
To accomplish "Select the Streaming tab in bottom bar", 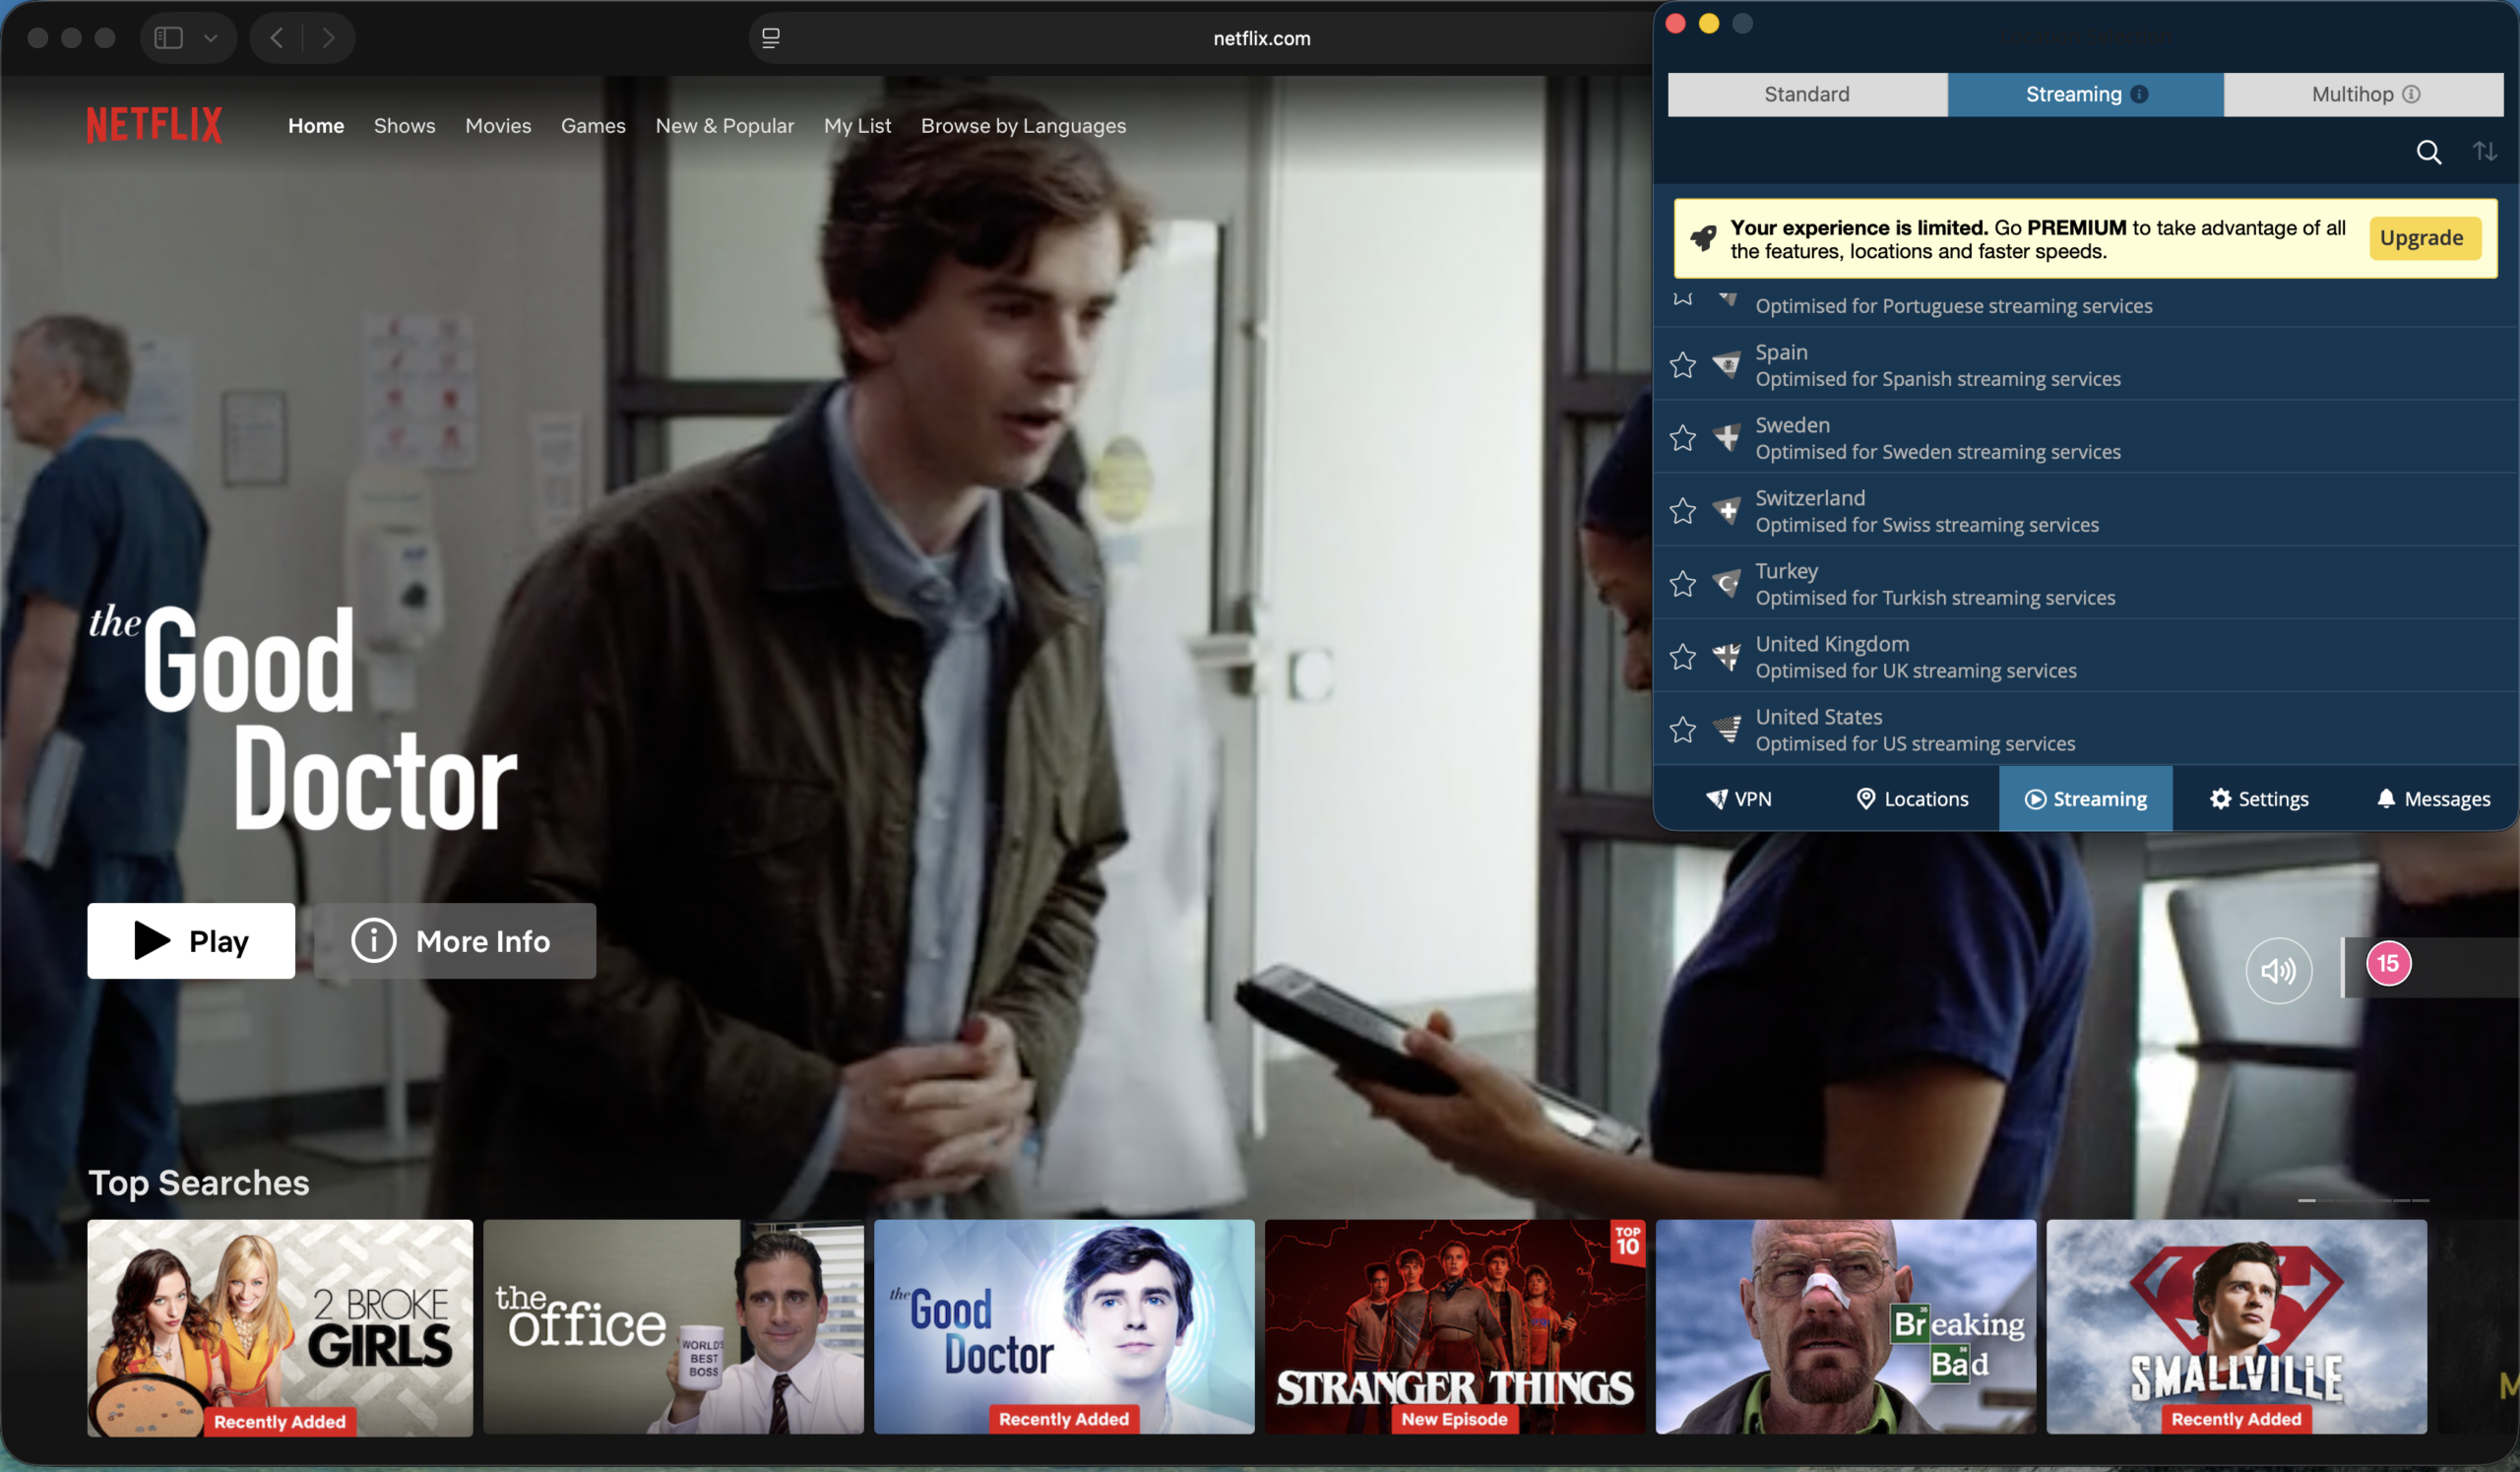I will tap(2086, 799).
